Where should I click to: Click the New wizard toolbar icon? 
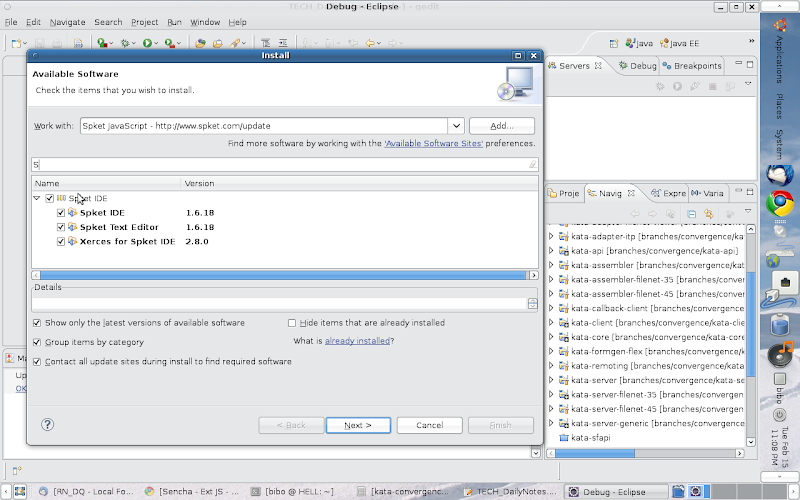tap(17, 43)
